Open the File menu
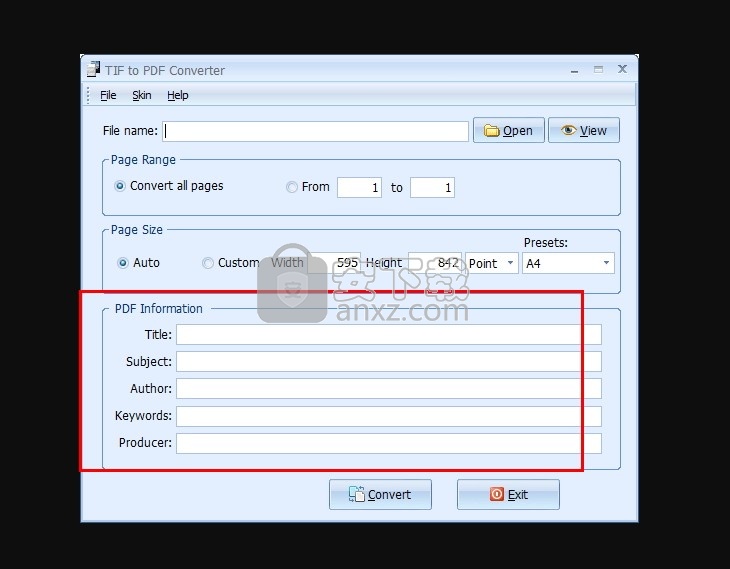This screenshot has width=730, height=569. coord(108,95)
